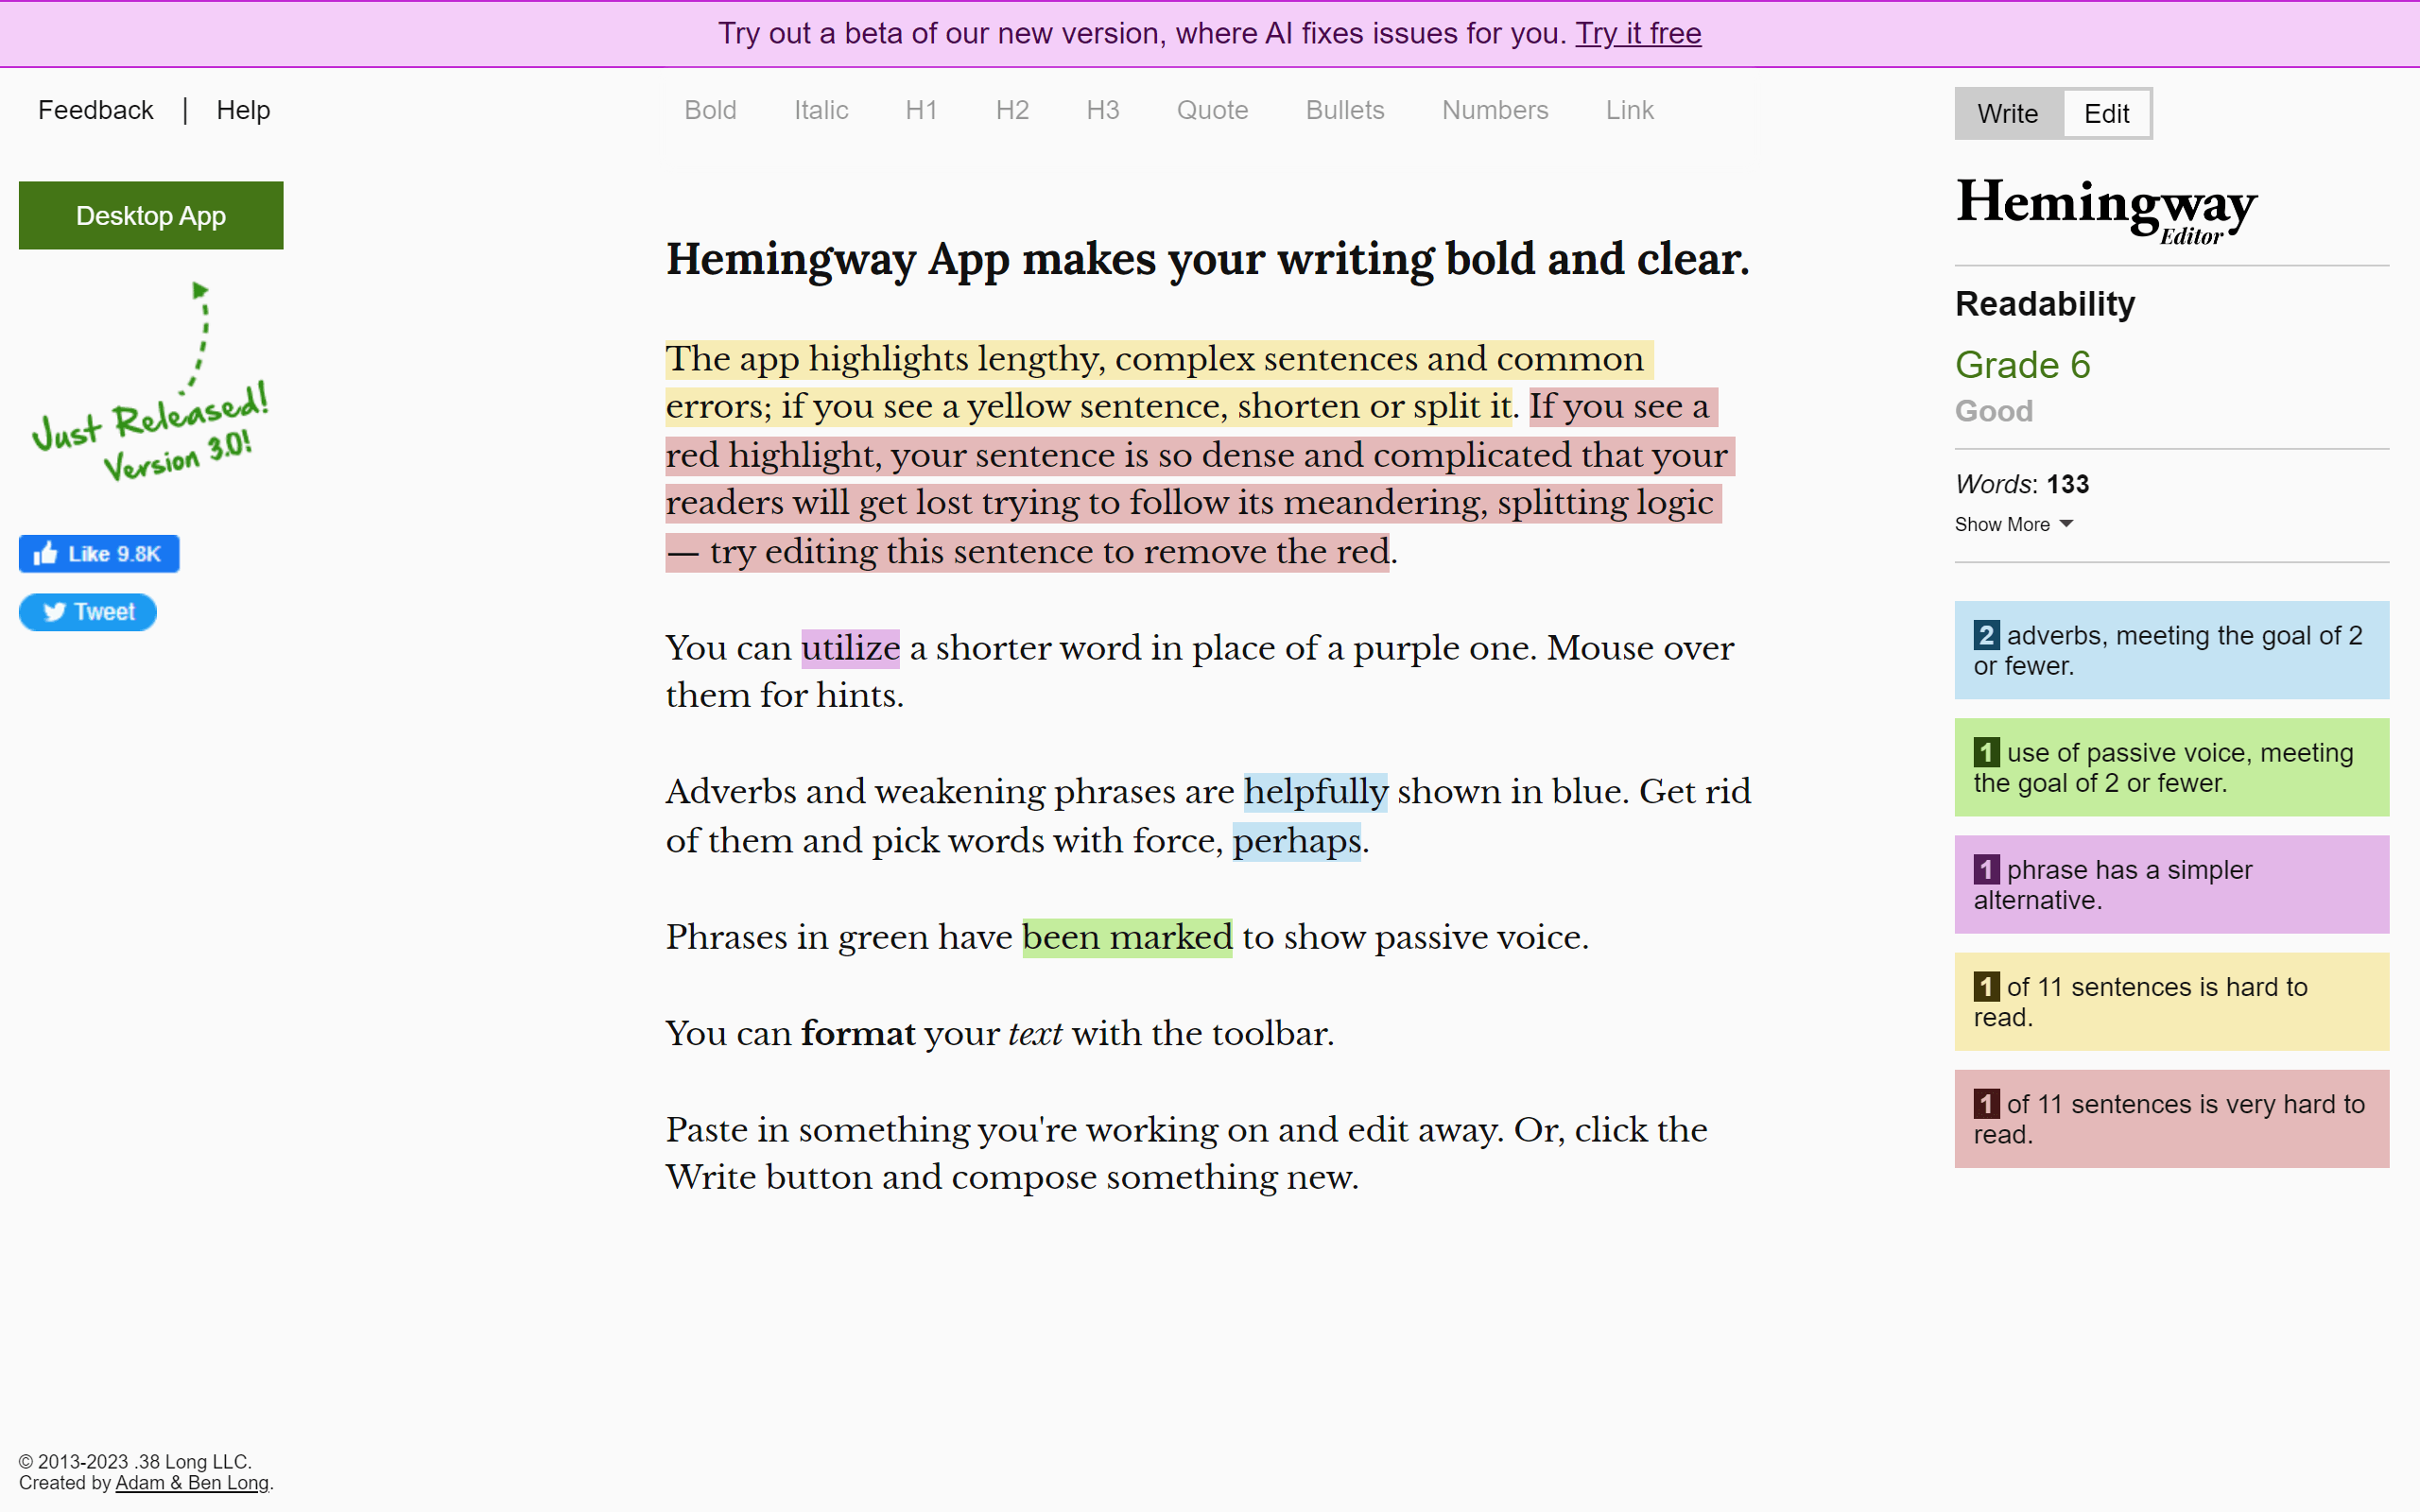Click the Hemingway Editor logo
Screen dimensions: 2420x1512
click(2106, 209)
